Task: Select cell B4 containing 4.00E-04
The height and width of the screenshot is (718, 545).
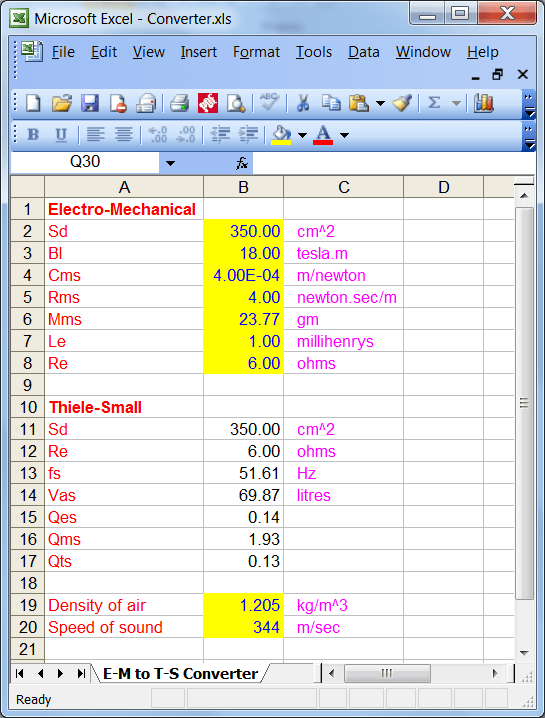Action: pos(243,275)
